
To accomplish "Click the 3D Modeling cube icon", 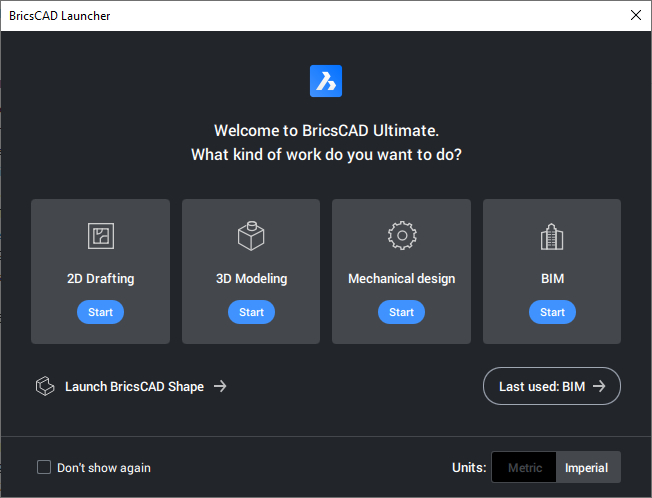I will (x=251, y=236).
